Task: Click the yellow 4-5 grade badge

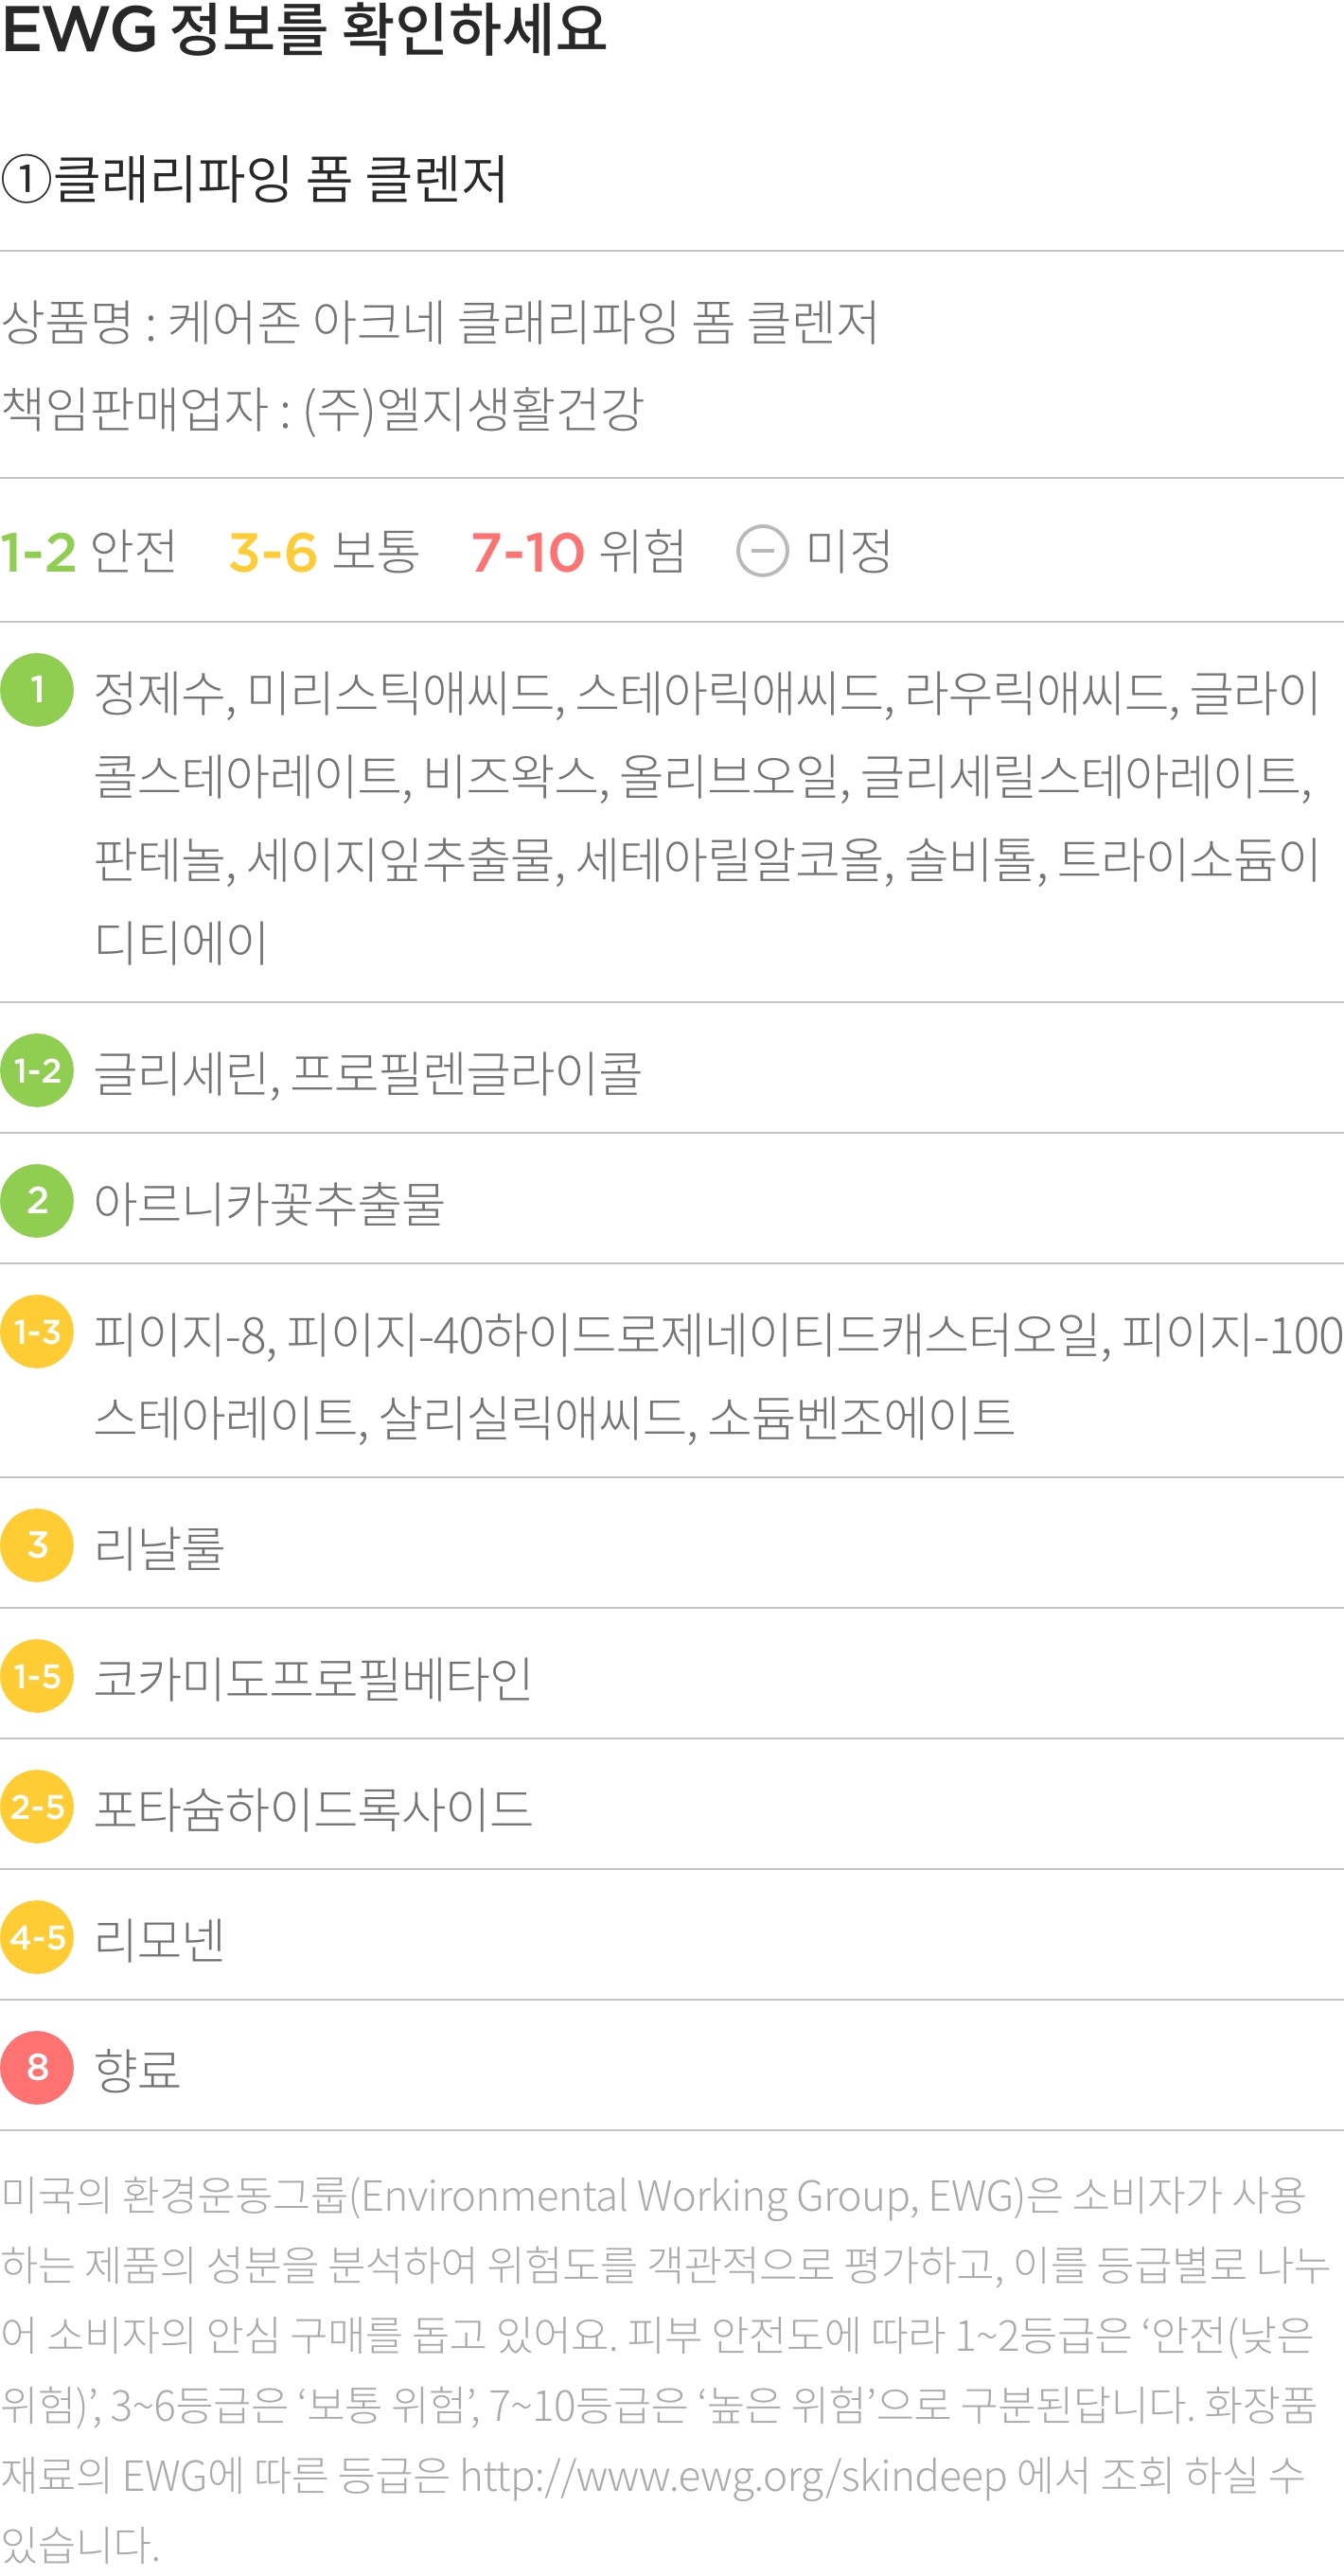Action: pyautogui.click(x=37, y=1937)
